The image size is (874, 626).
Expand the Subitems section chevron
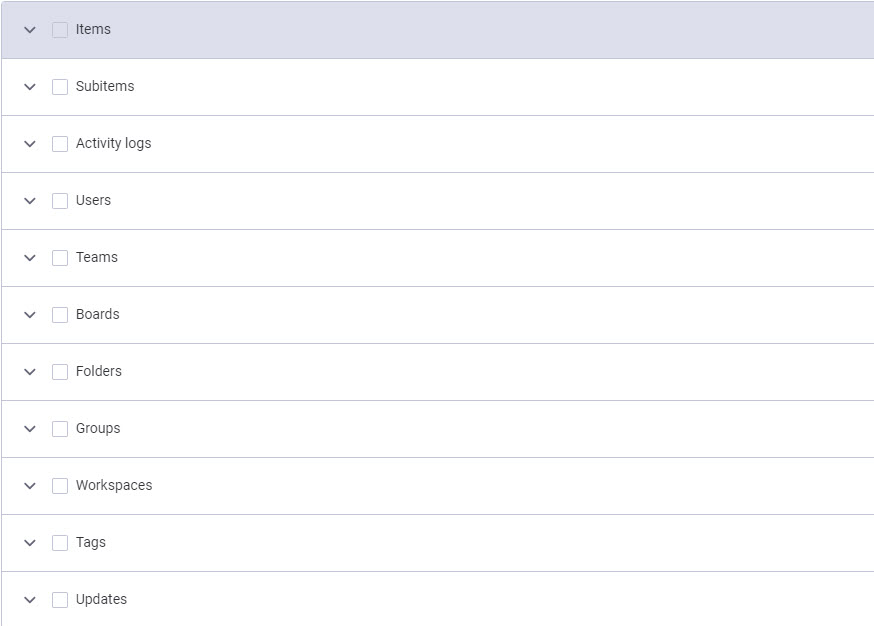pos(30,87)
